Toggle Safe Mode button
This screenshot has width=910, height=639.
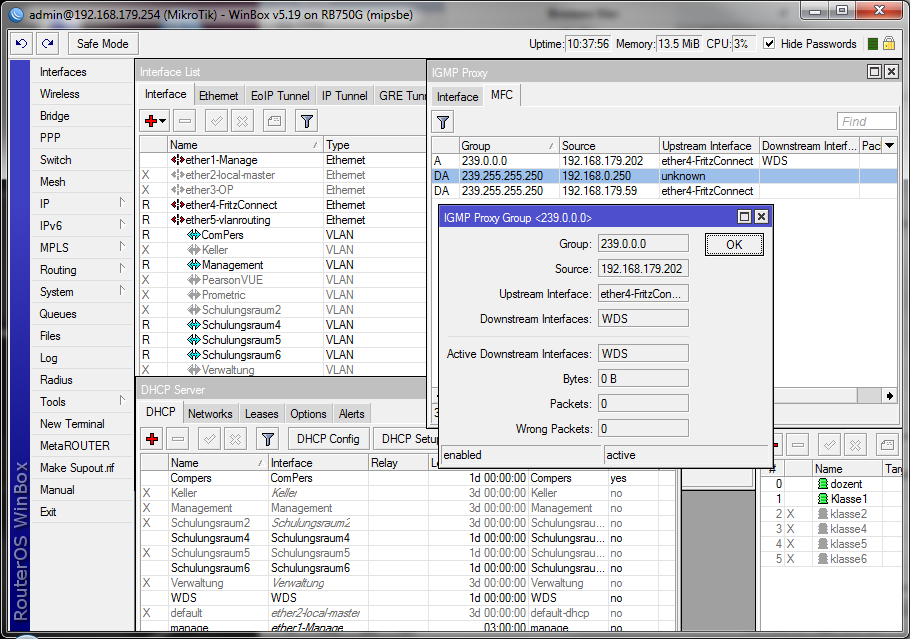pyautogui.click(x=102, y=44)
